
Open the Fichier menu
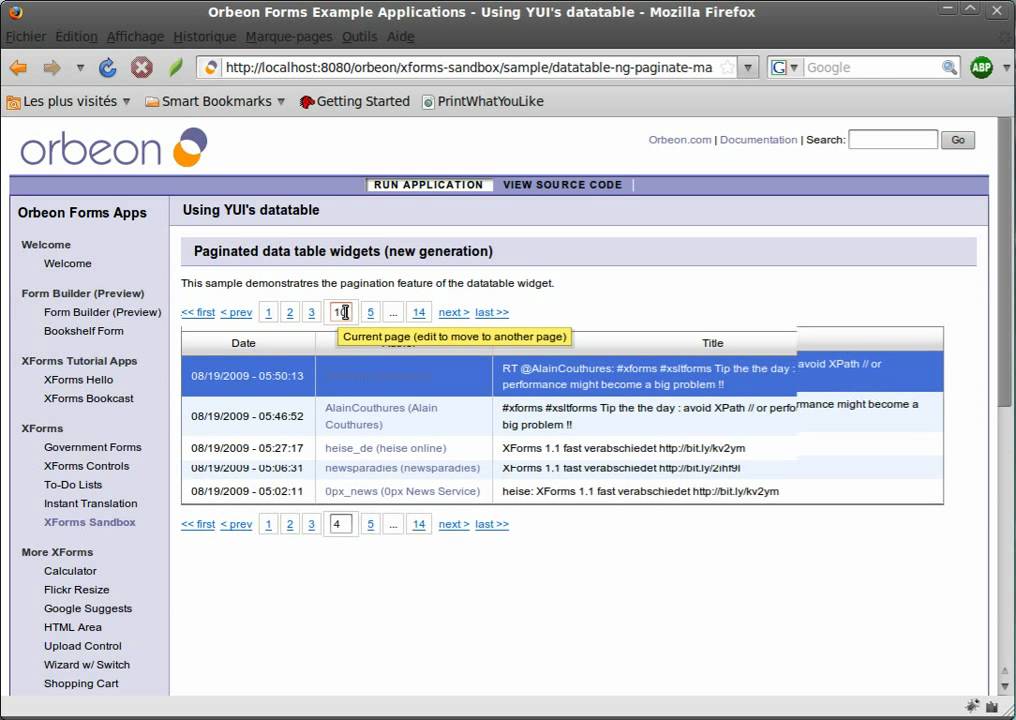point(26,37)
